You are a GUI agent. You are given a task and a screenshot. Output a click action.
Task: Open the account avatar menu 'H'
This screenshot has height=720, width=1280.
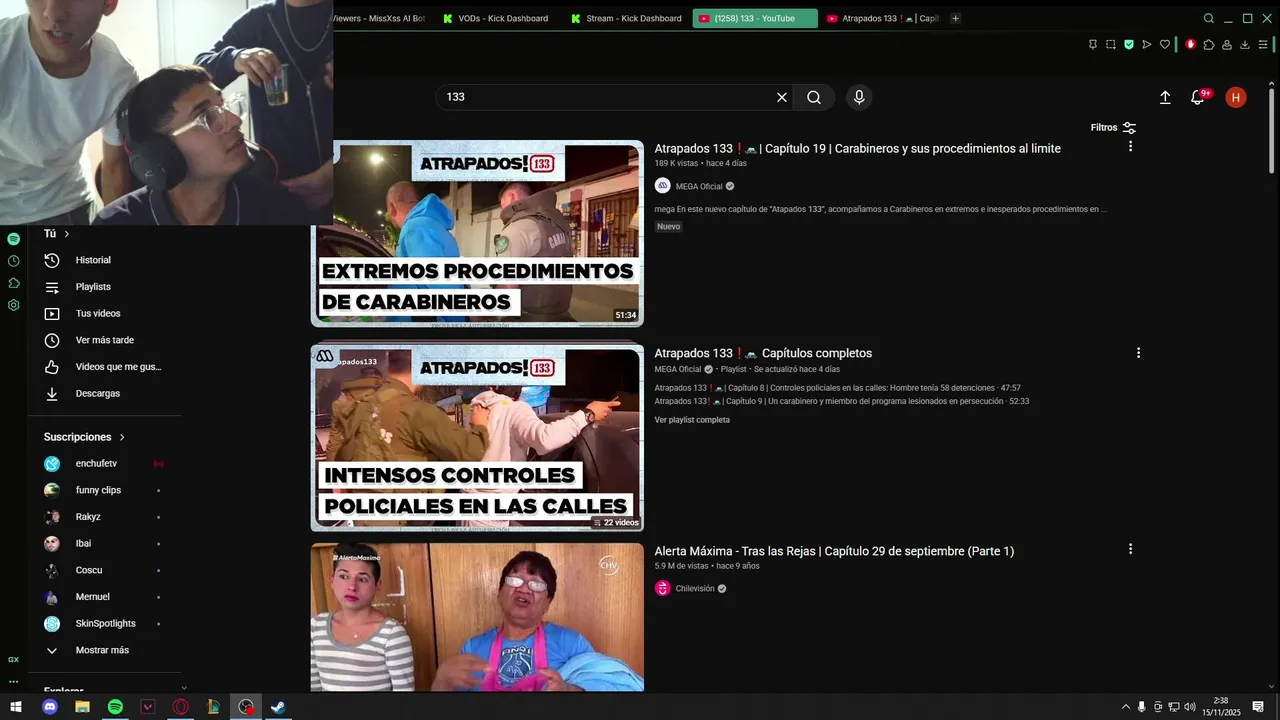(1236, 97)
